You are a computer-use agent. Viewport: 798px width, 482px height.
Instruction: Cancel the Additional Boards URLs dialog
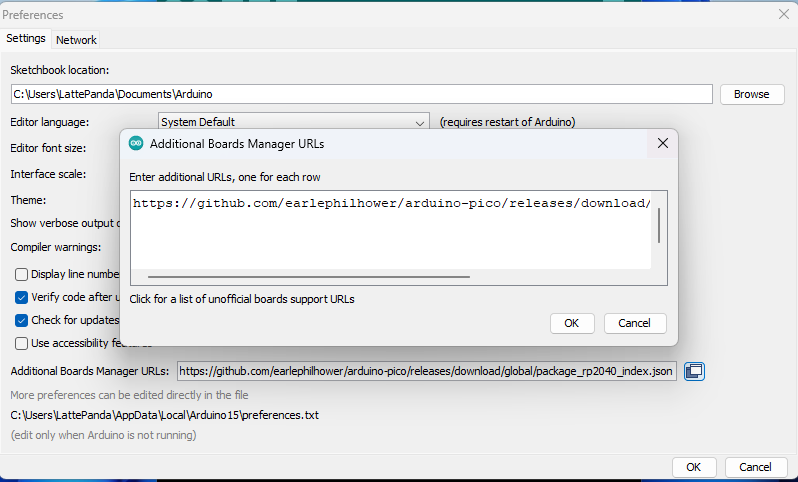[x=634, y=323]
